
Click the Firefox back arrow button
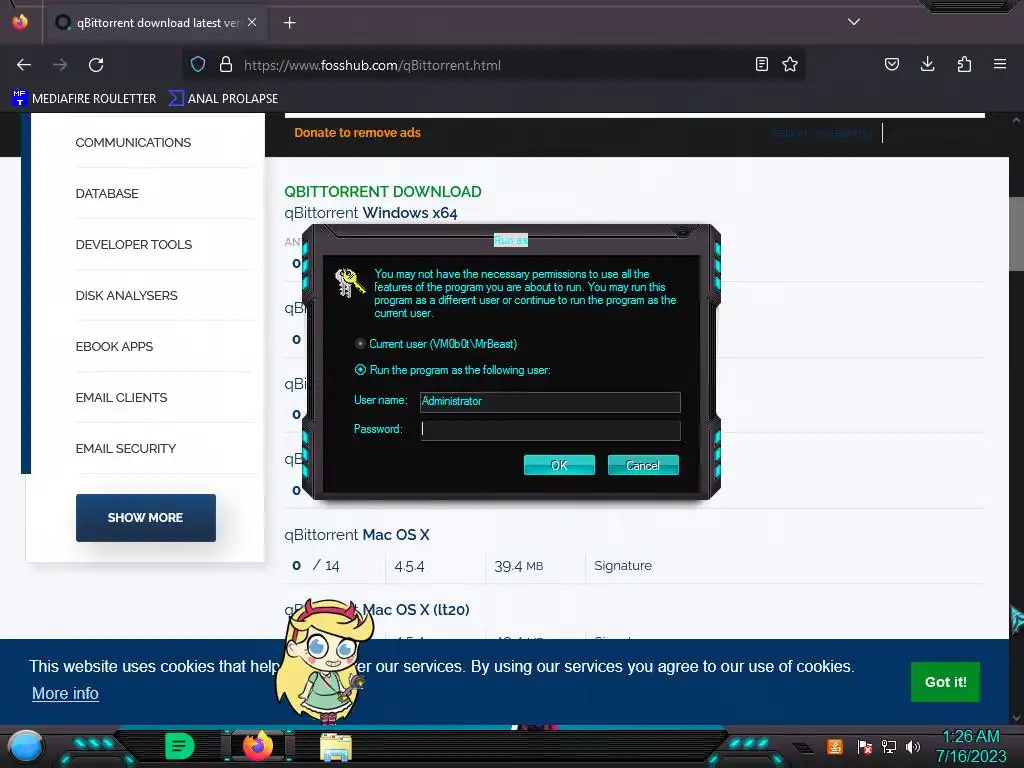pos(24,65)
